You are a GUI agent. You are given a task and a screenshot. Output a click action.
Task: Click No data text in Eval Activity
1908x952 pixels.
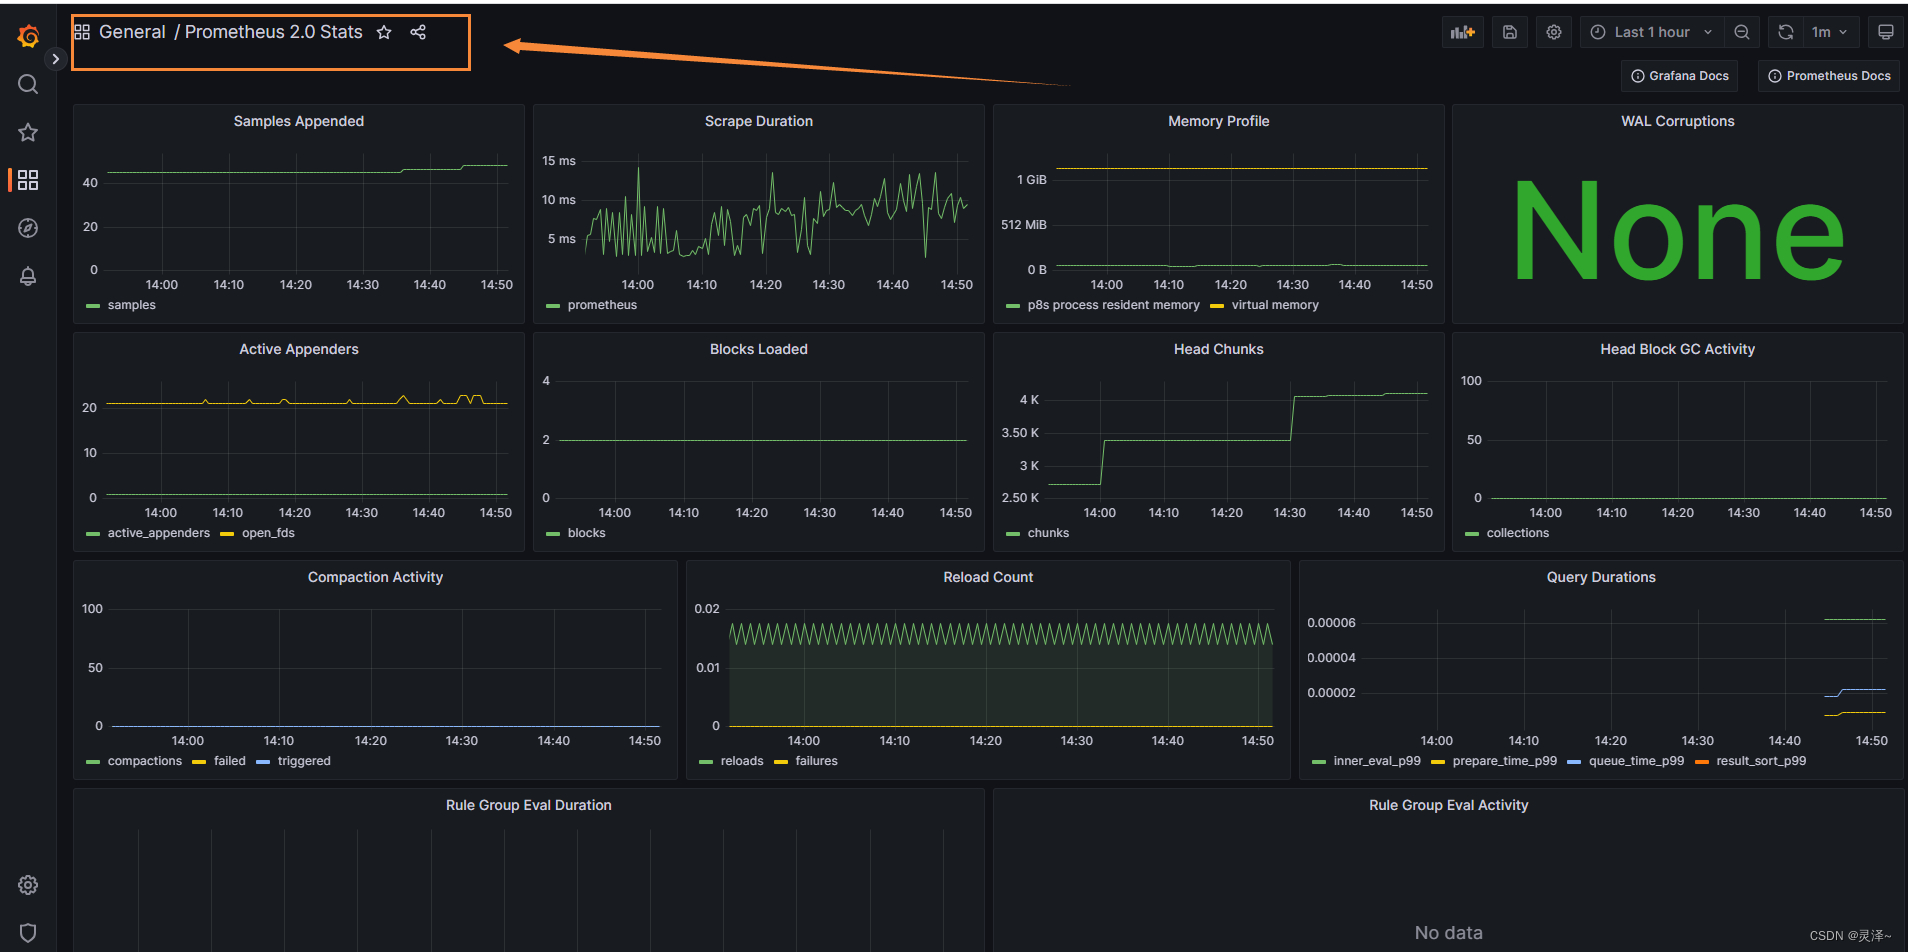1449,933
